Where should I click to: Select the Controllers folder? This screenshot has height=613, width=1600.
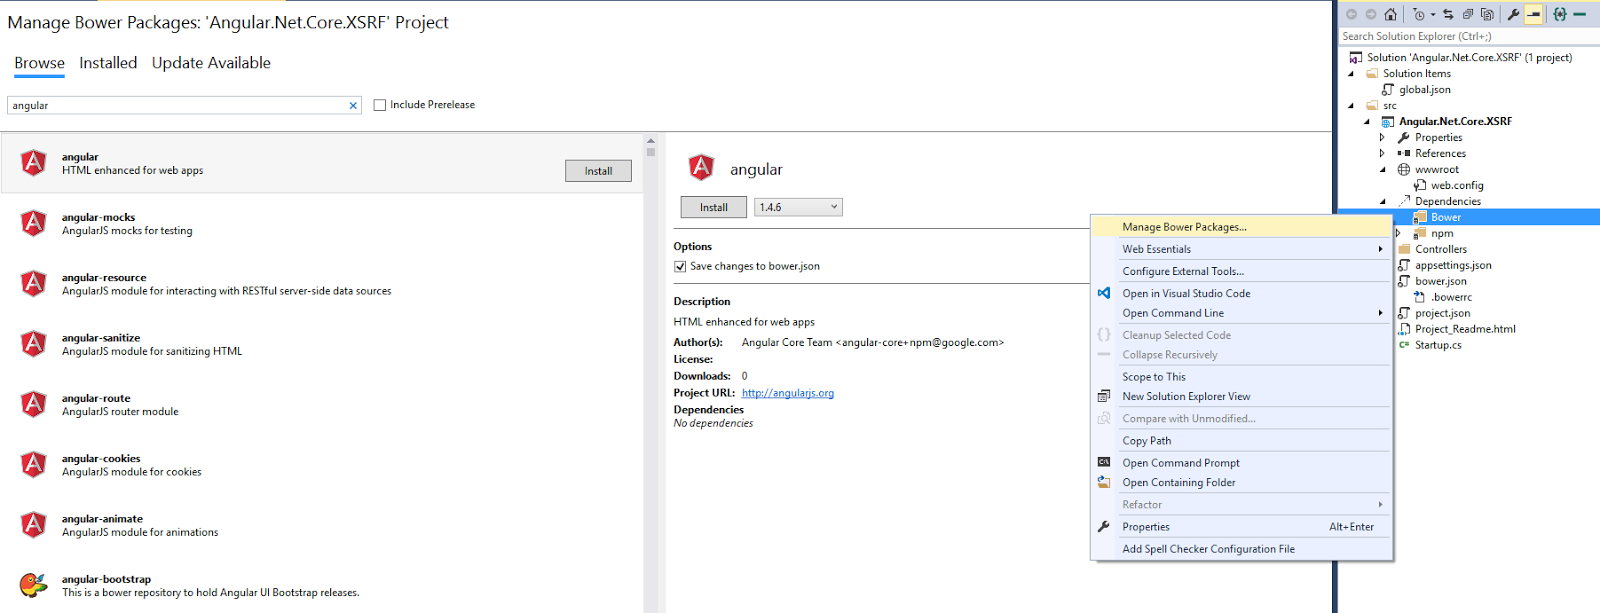[x=1441, y=249]
